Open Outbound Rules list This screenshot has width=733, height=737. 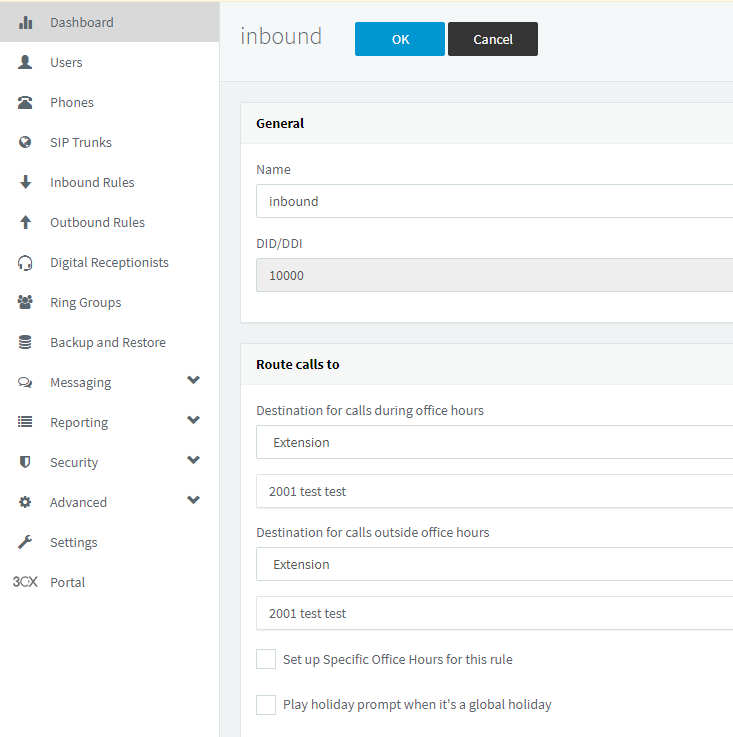pyautogui.click(x=110, y=222)
